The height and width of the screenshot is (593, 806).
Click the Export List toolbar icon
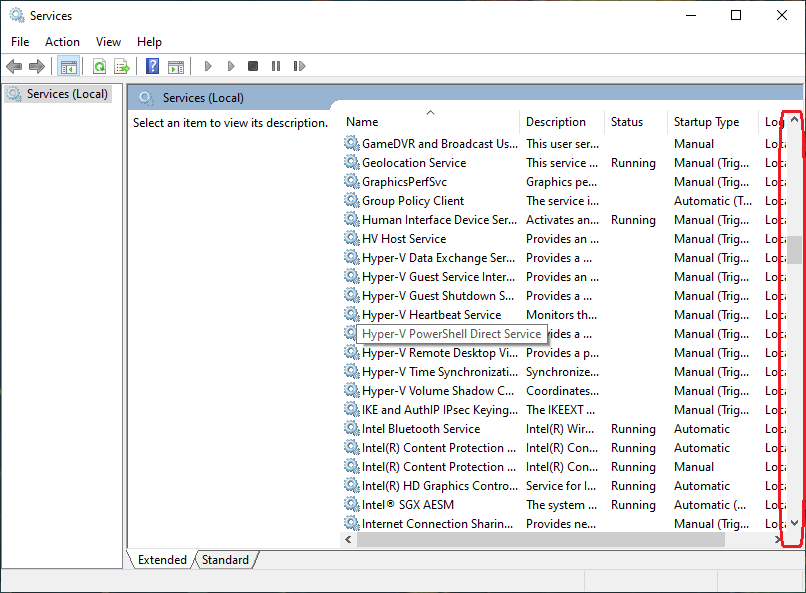[x=122, y=66]
